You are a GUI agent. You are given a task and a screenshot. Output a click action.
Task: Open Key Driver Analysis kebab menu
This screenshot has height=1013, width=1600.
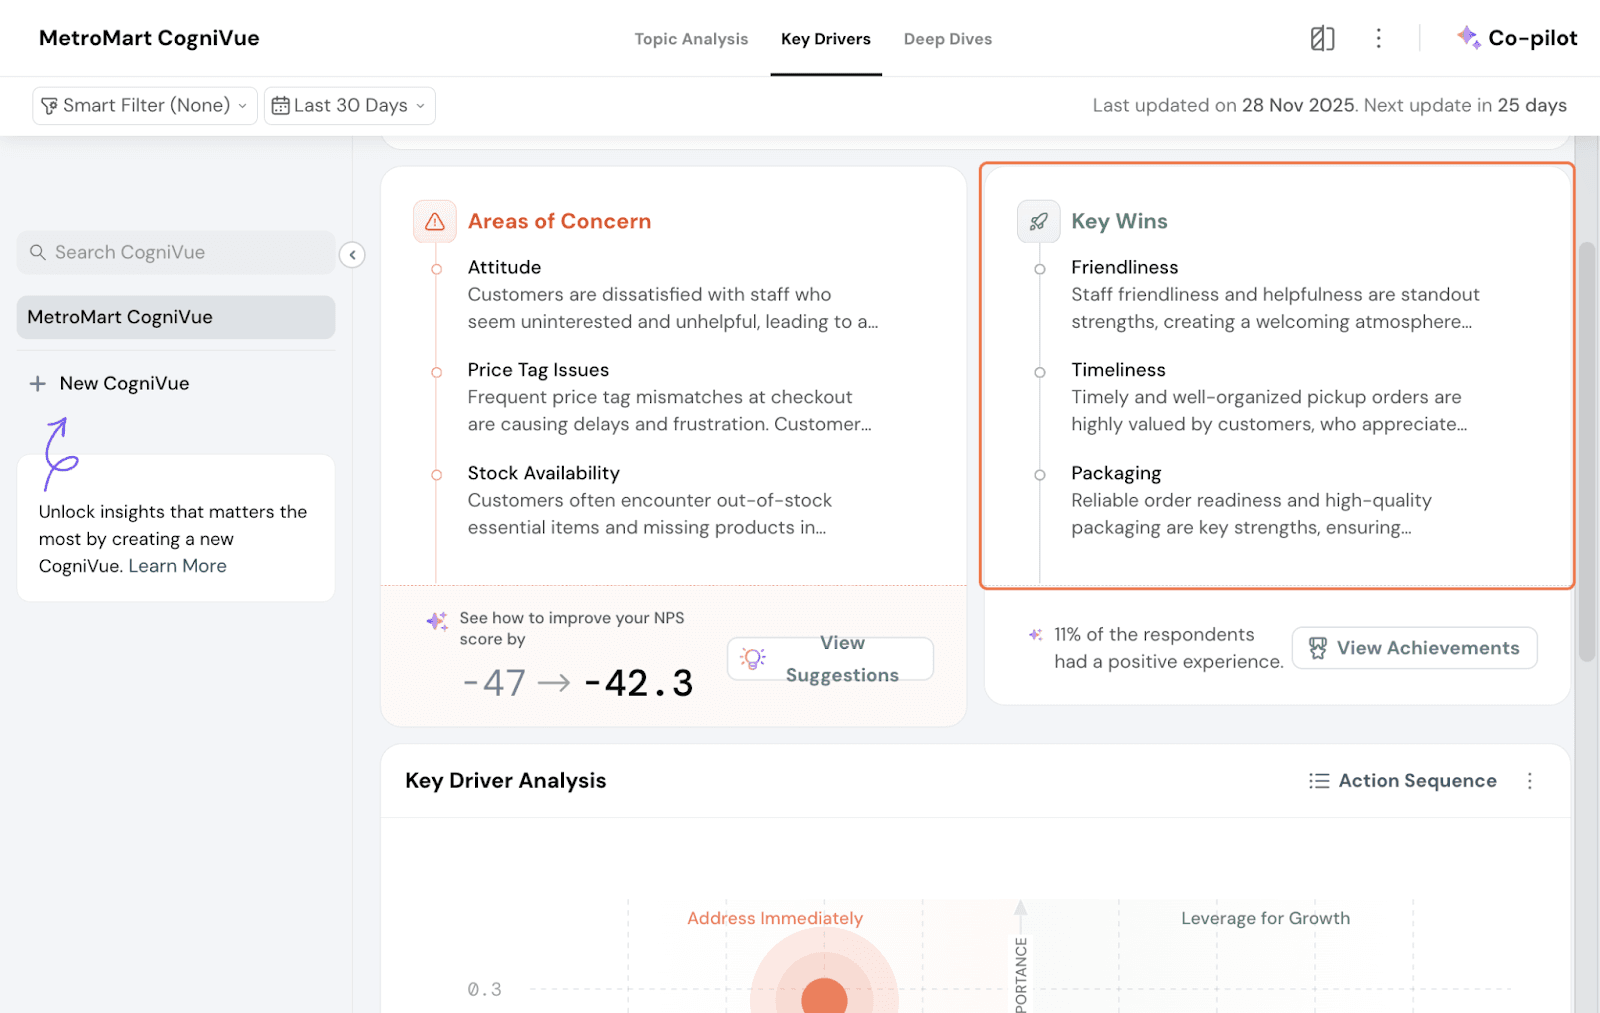pyautogui.click(x=1529, y=781)
